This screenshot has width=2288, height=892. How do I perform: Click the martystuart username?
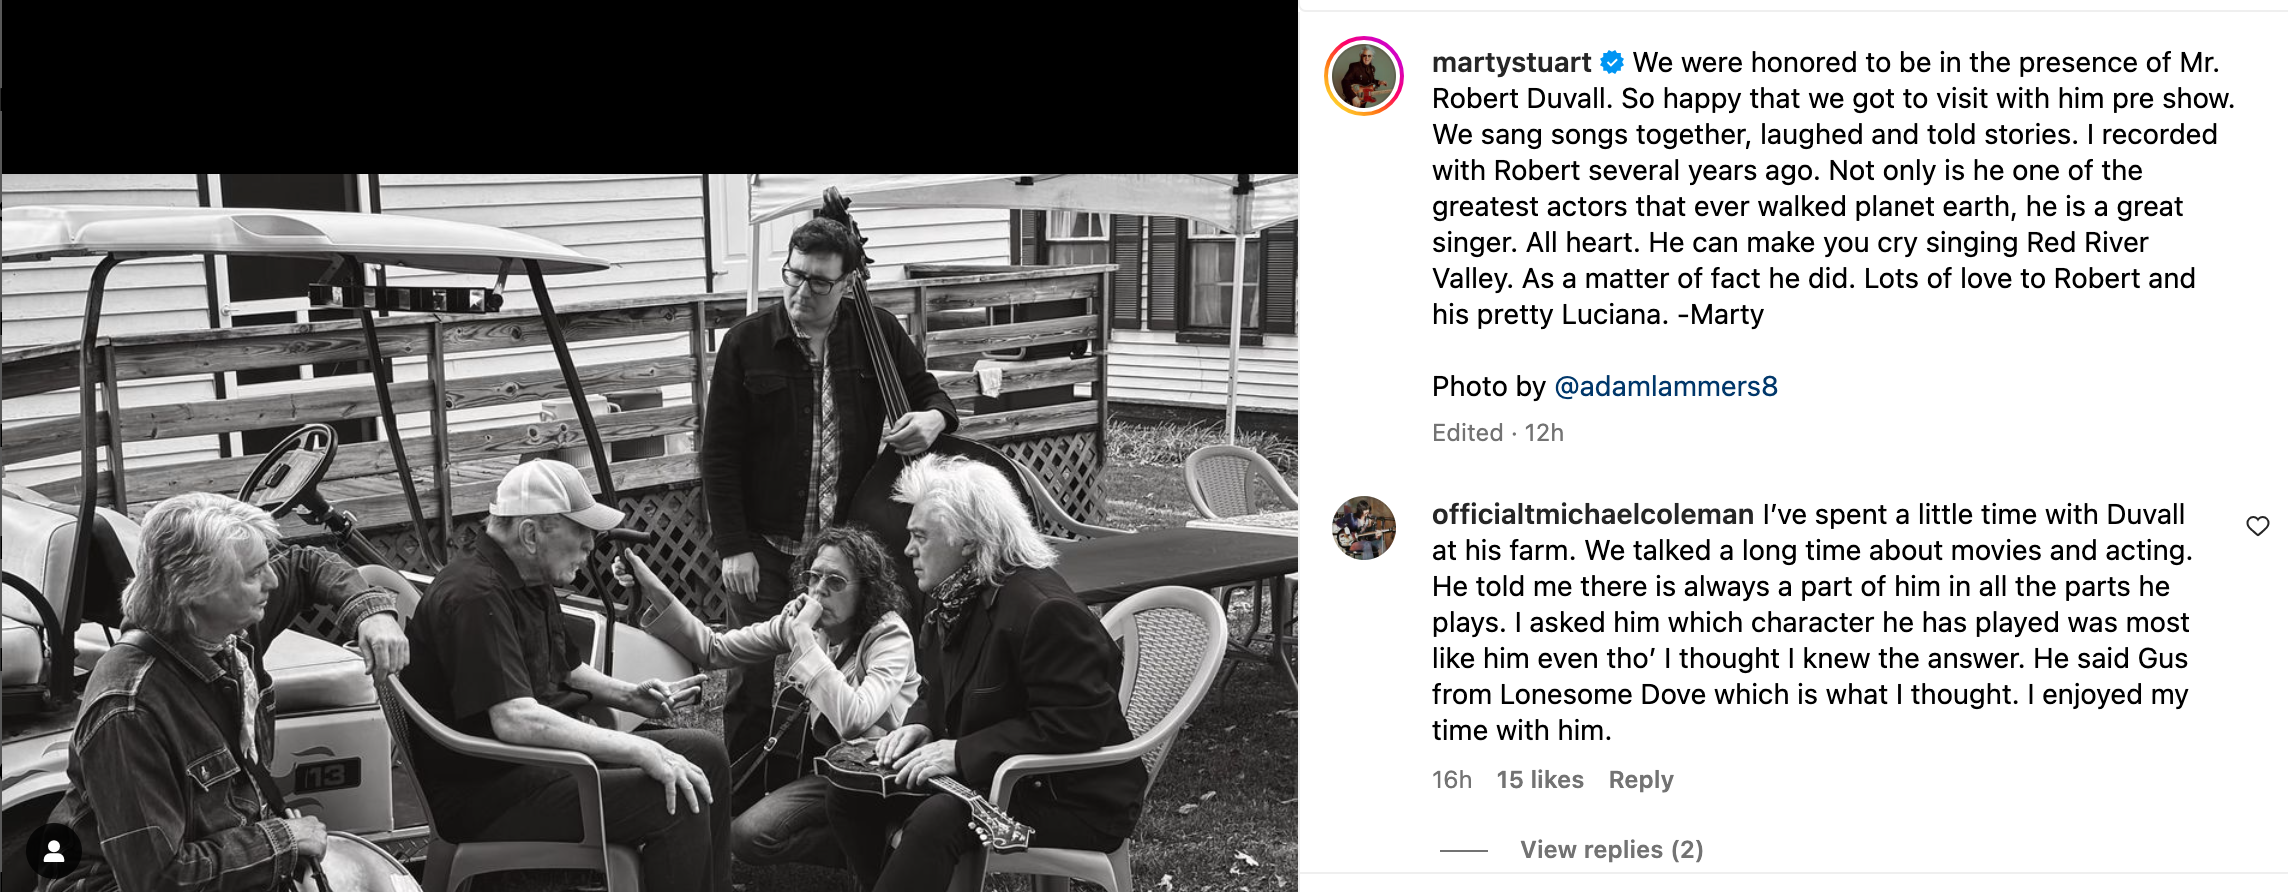1511,63
